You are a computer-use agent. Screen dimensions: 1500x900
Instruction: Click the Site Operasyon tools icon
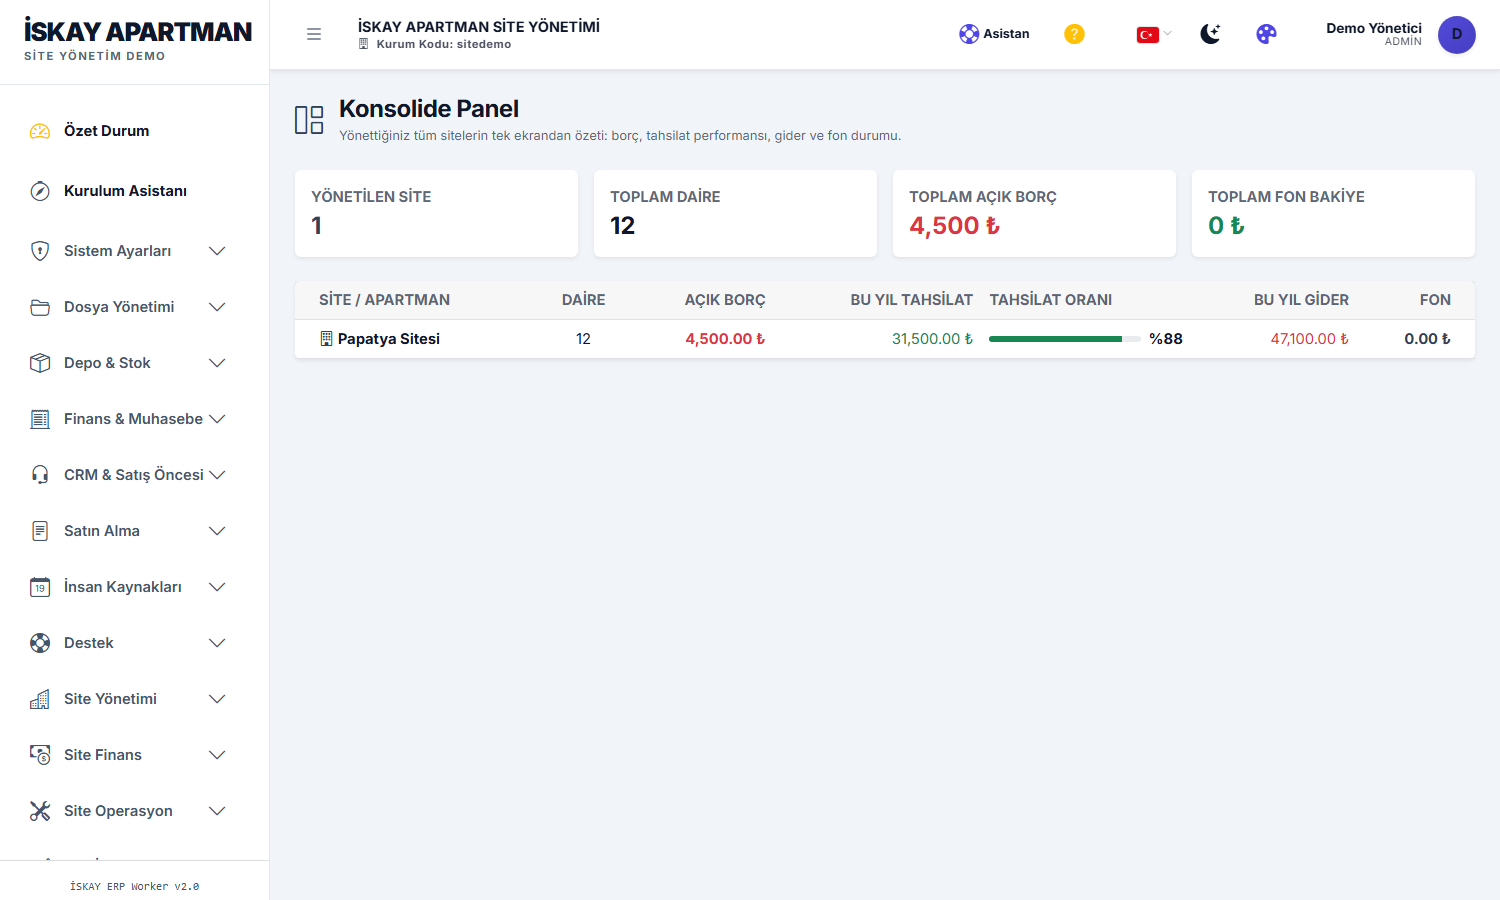[40, 811]
